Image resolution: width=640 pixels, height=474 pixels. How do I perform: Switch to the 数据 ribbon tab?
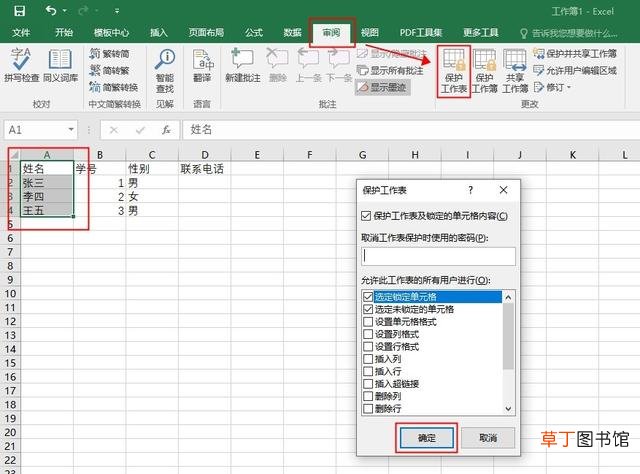(292, 33)
